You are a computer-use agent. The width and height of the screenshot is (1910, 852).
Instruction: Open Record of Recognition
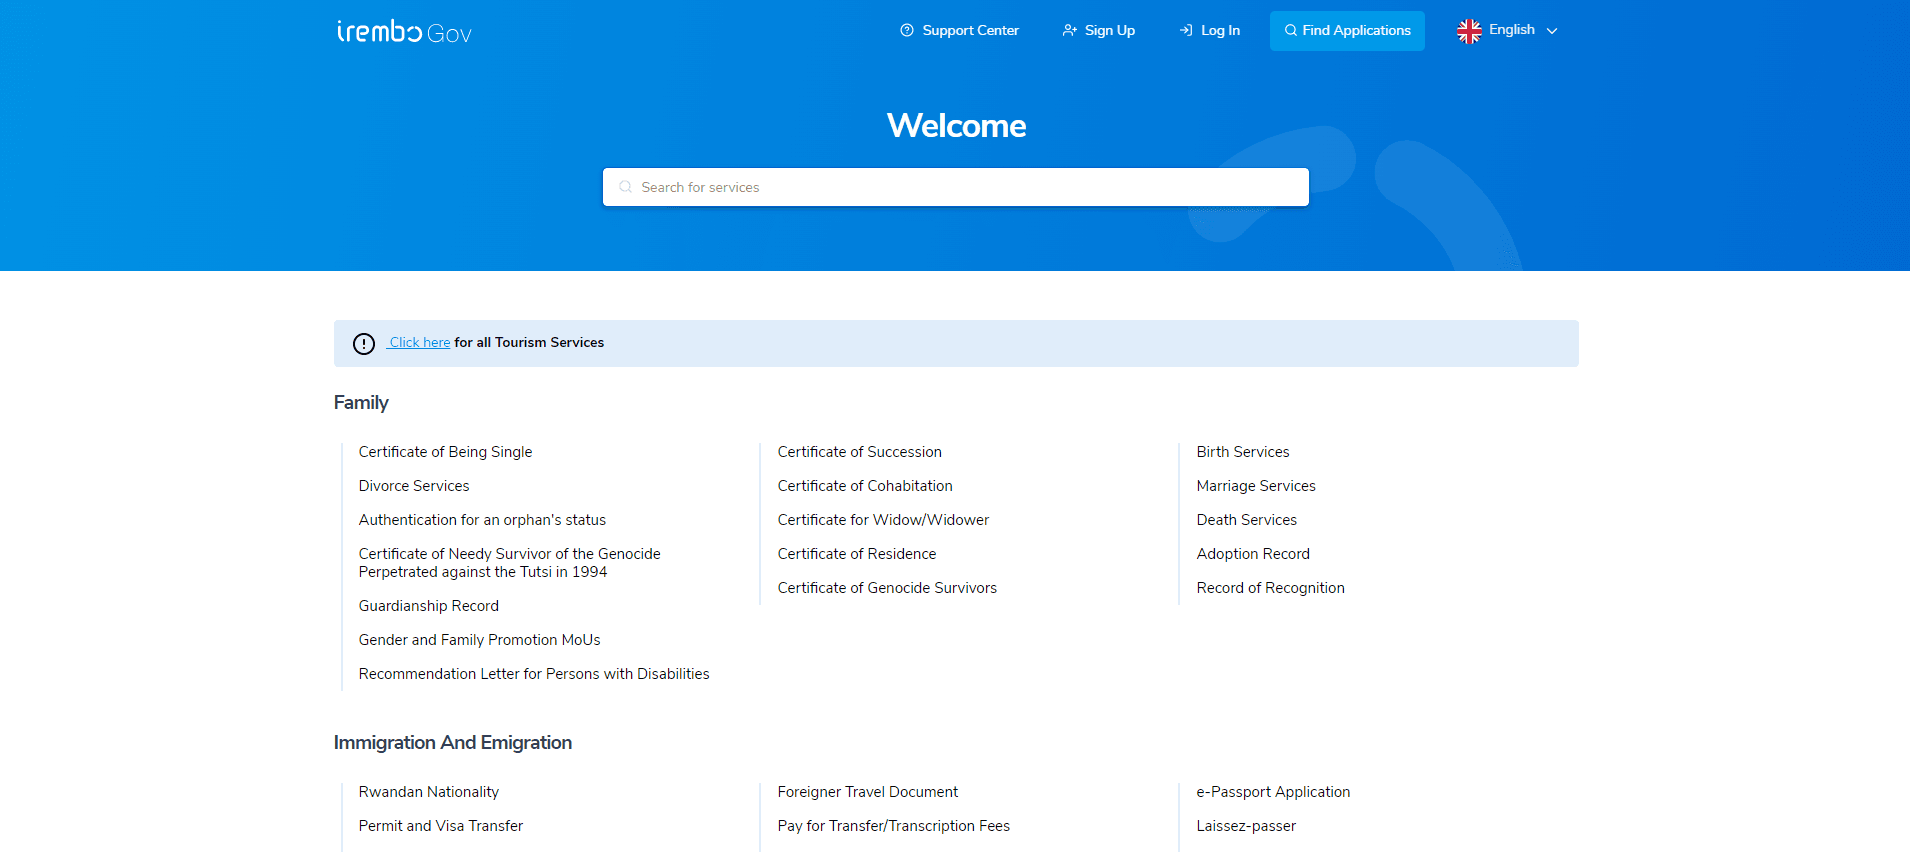point(1270,588)
